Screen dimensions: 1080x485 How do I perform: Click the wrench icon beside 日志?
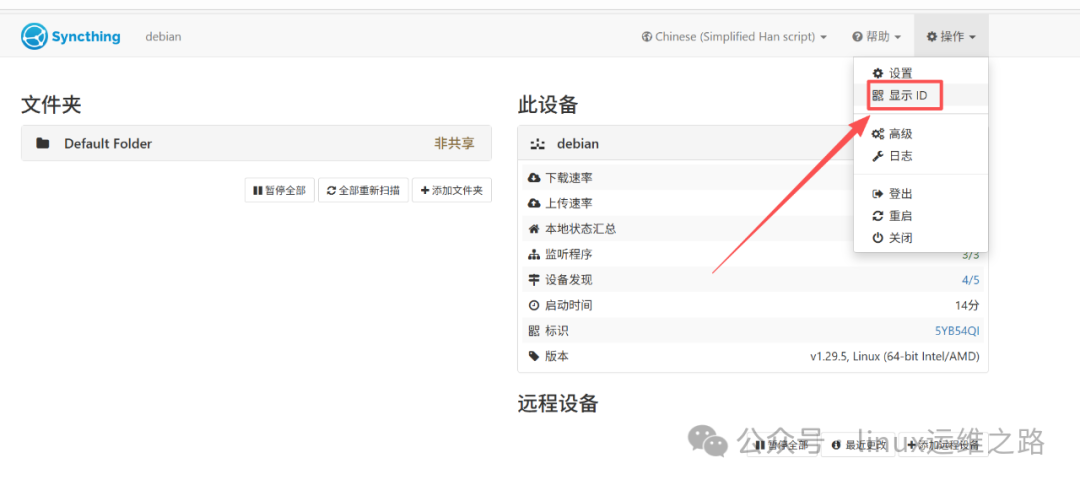[878, 156]
